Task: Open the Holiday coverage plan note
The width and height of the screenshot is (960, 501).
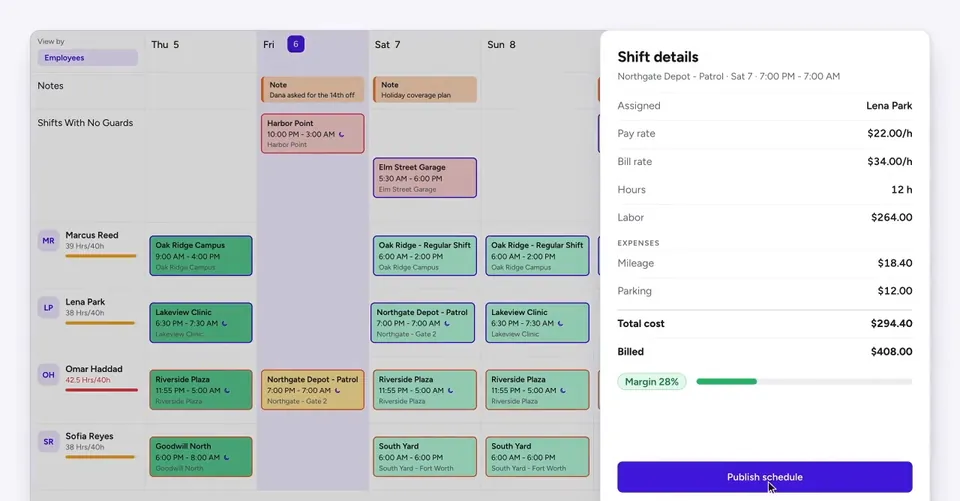Action: click(425, 89)
